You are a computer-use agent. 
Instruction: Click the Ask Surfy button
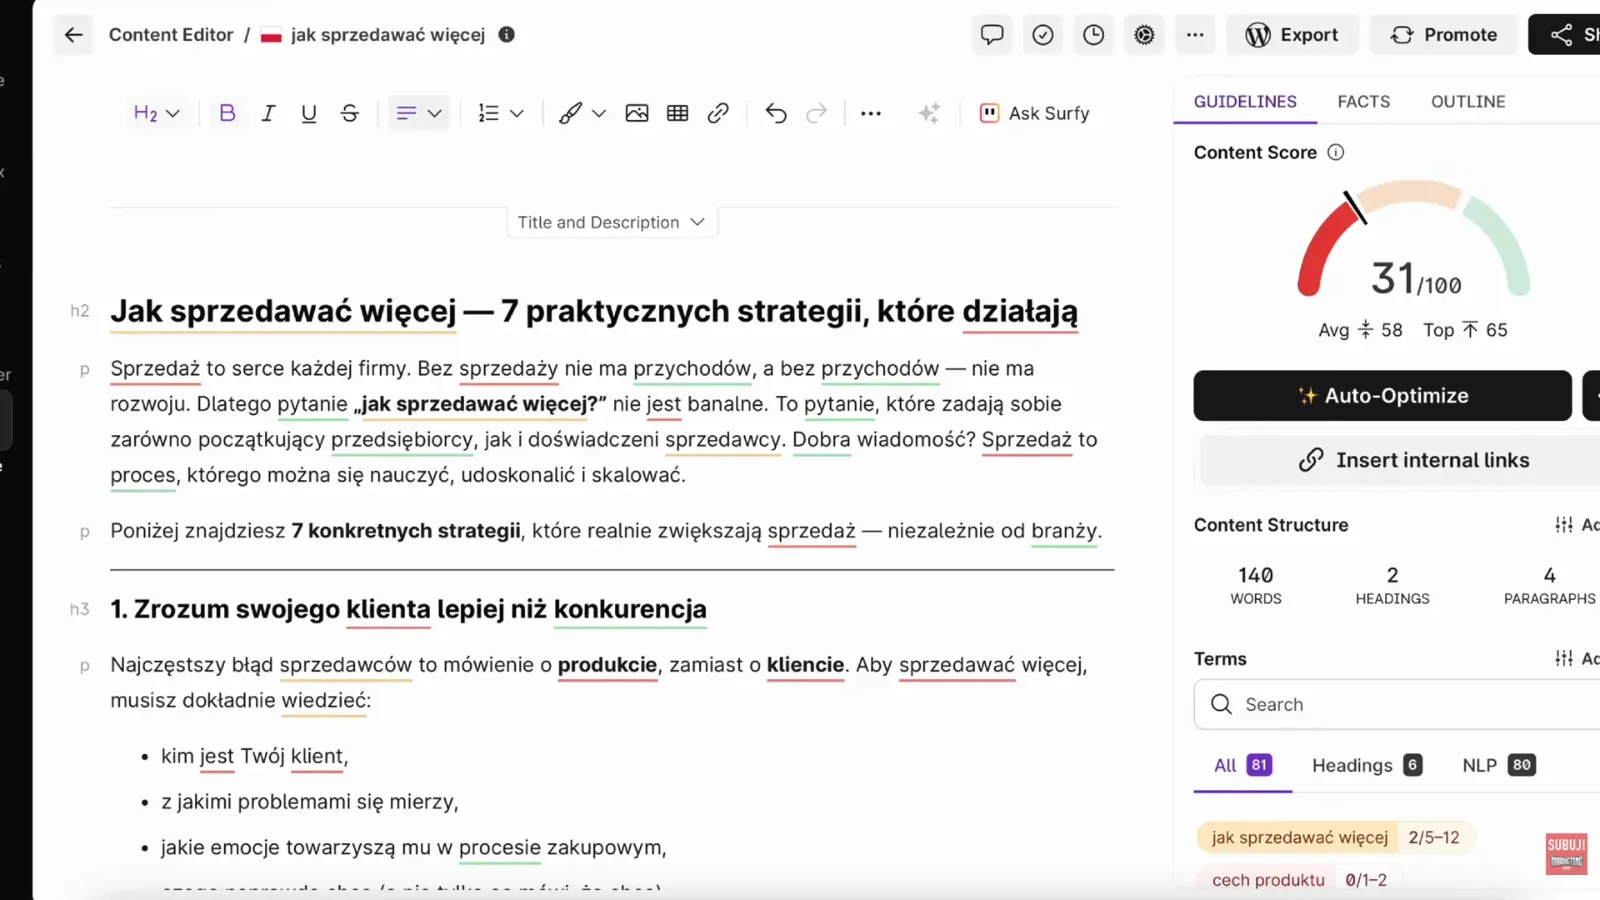point(1034,113)
